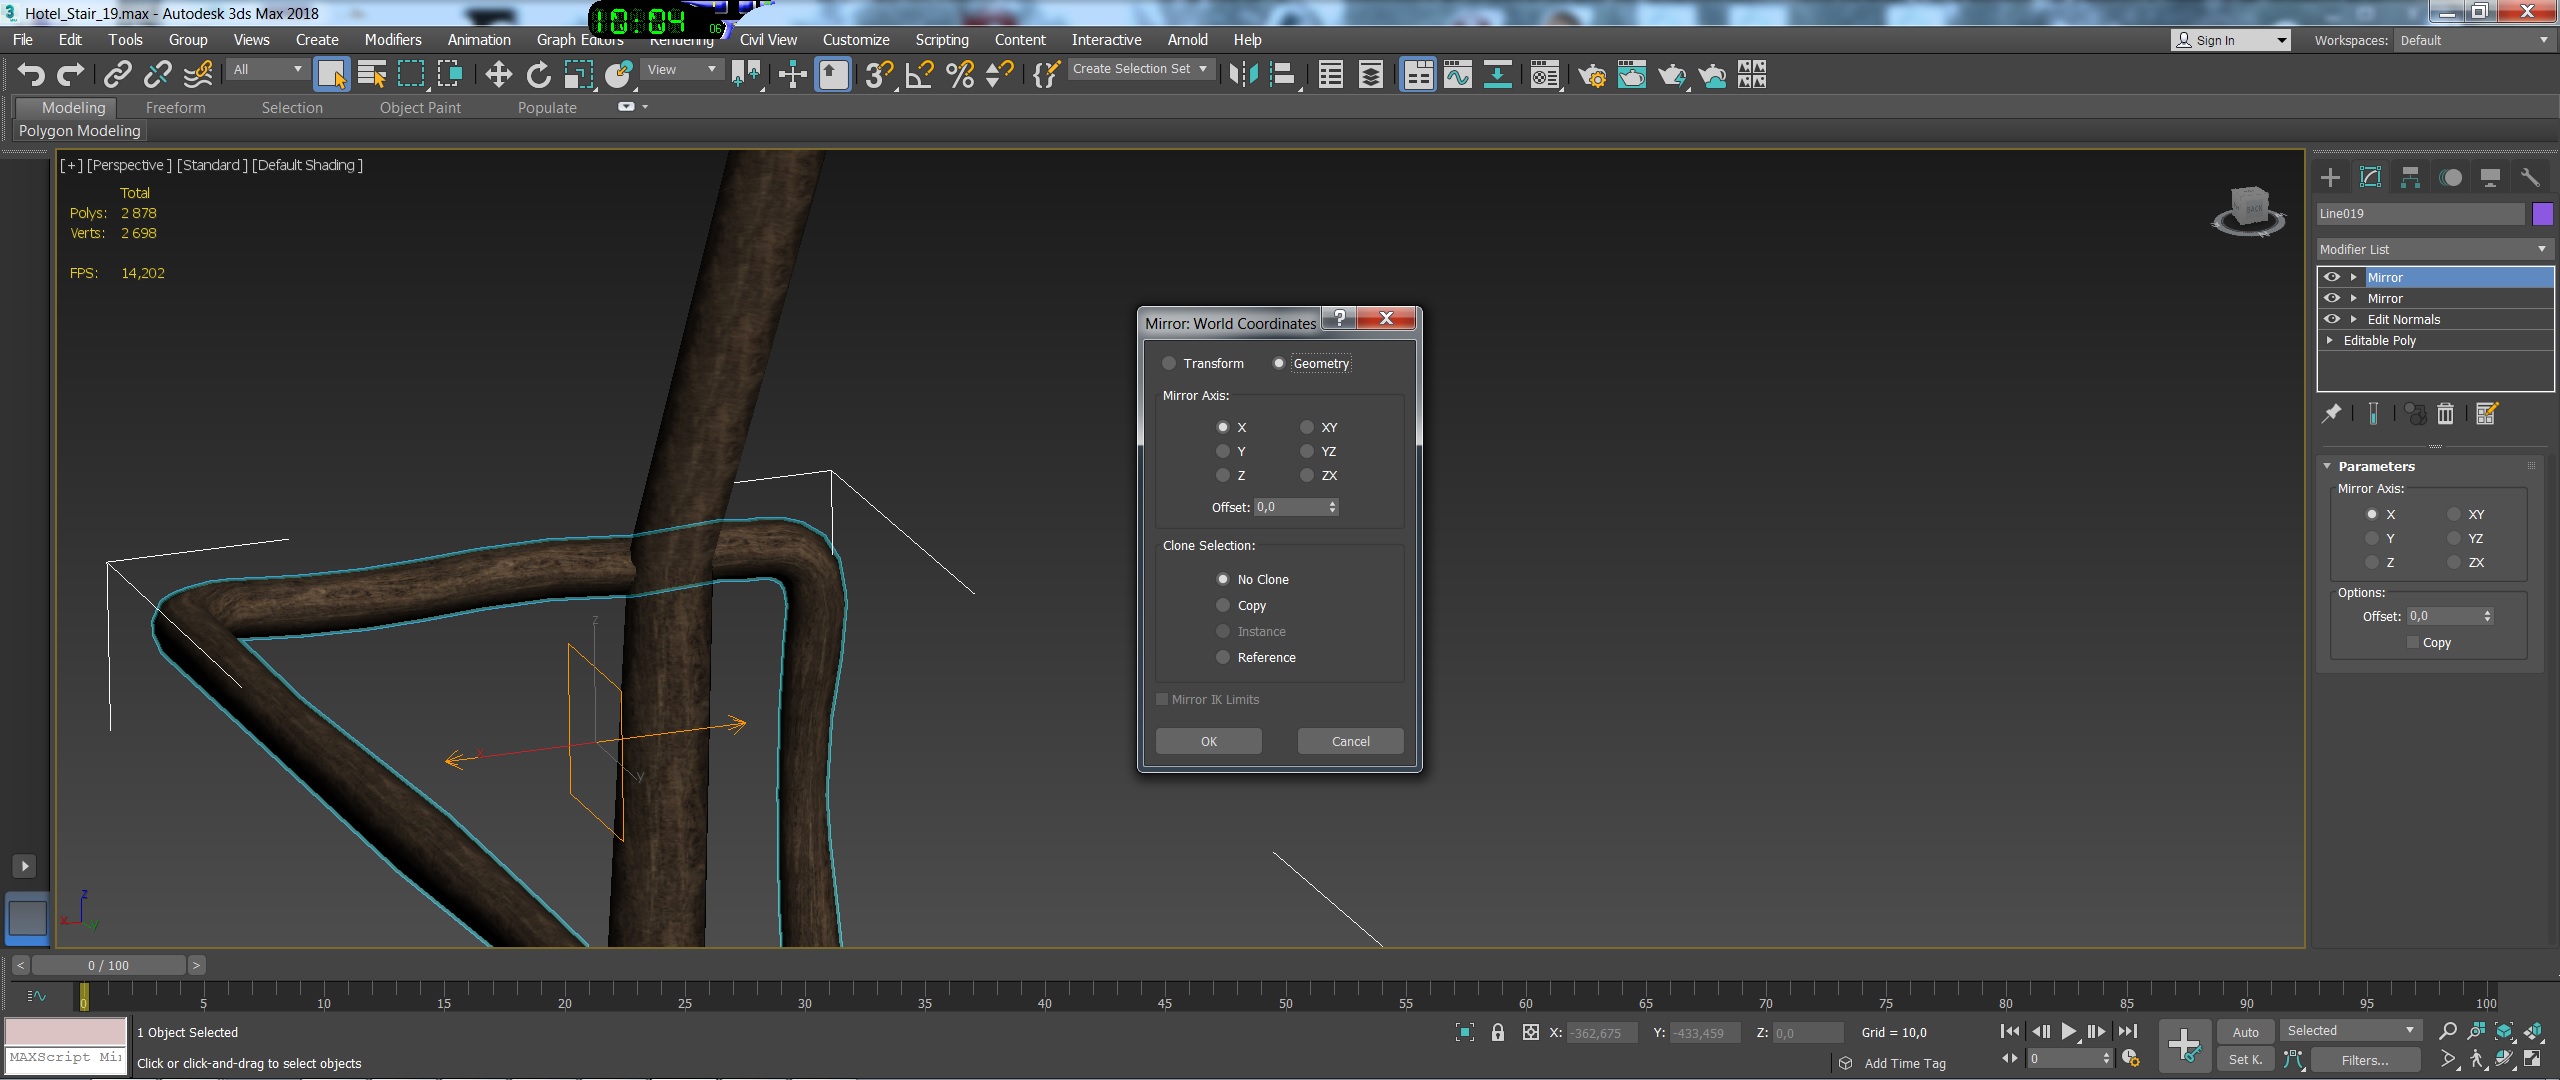Click the purple object color swatch

2542,213
